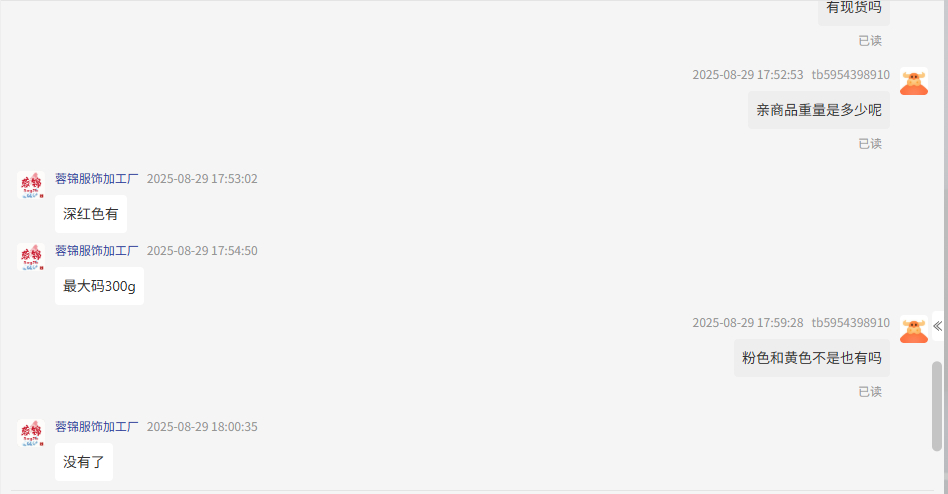Screen dimensions: 948x494
Task: Click seller name 蓉锦服饰加工厂 at 18:00:35
Action: [97, 427]
